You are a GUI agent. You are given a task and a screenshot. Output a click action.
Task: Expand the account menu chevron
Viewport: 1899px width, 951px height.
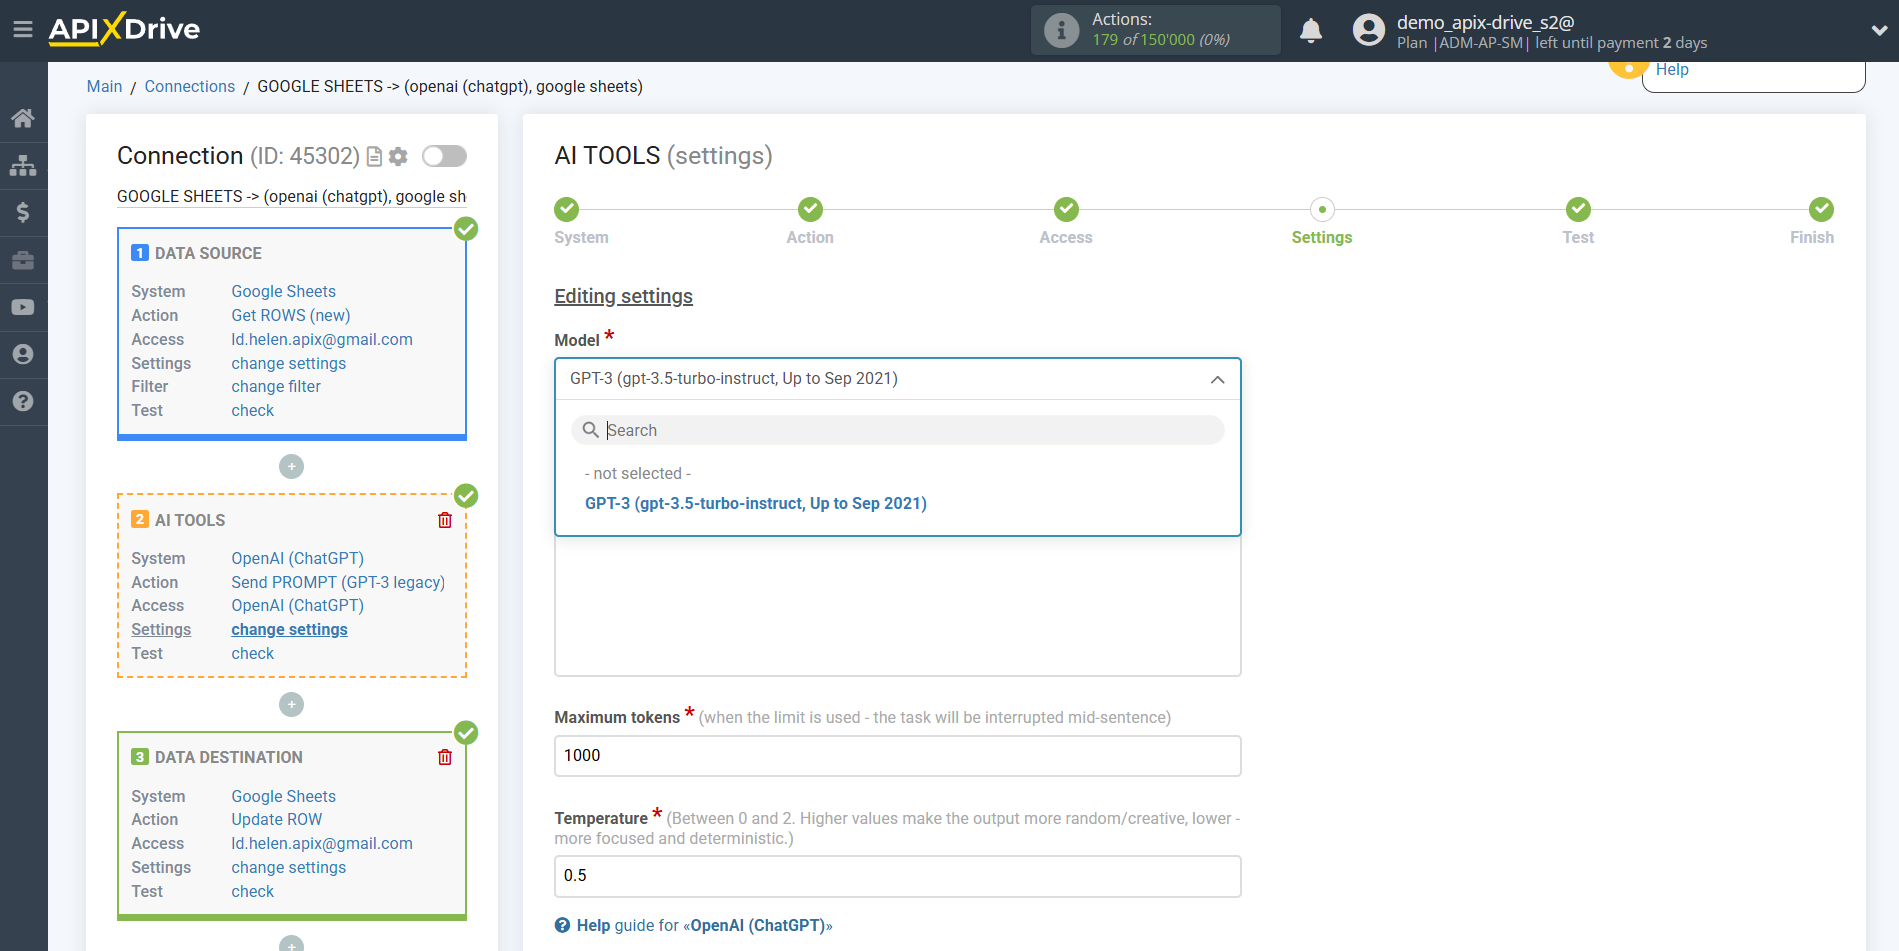tap(1879, 31)
